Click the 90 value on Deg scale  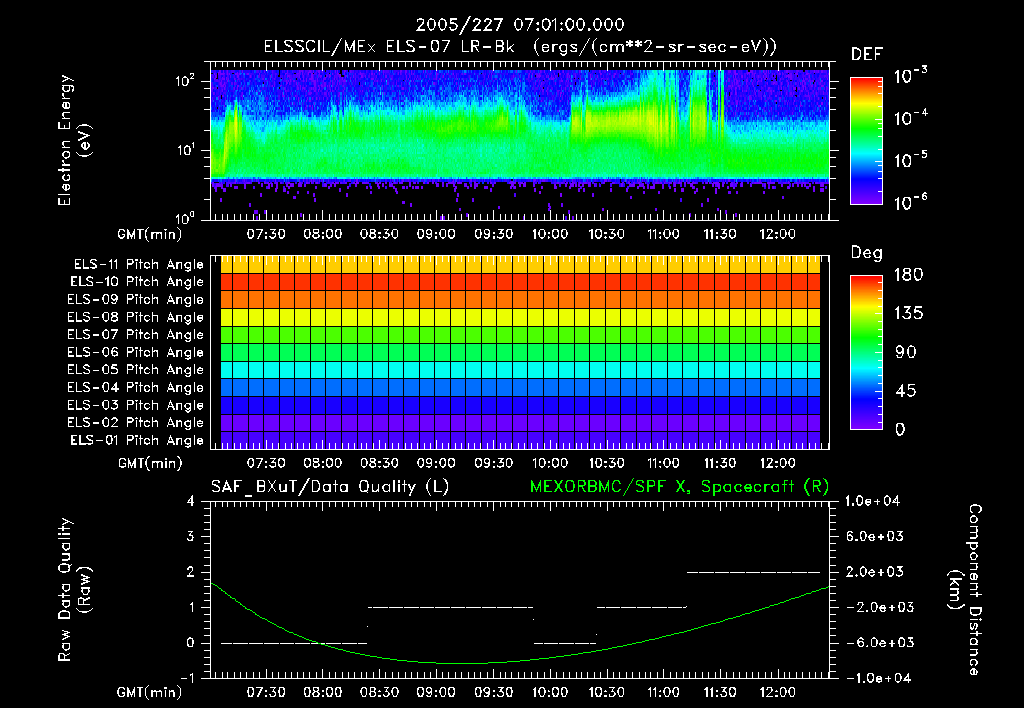pos(906,352)
